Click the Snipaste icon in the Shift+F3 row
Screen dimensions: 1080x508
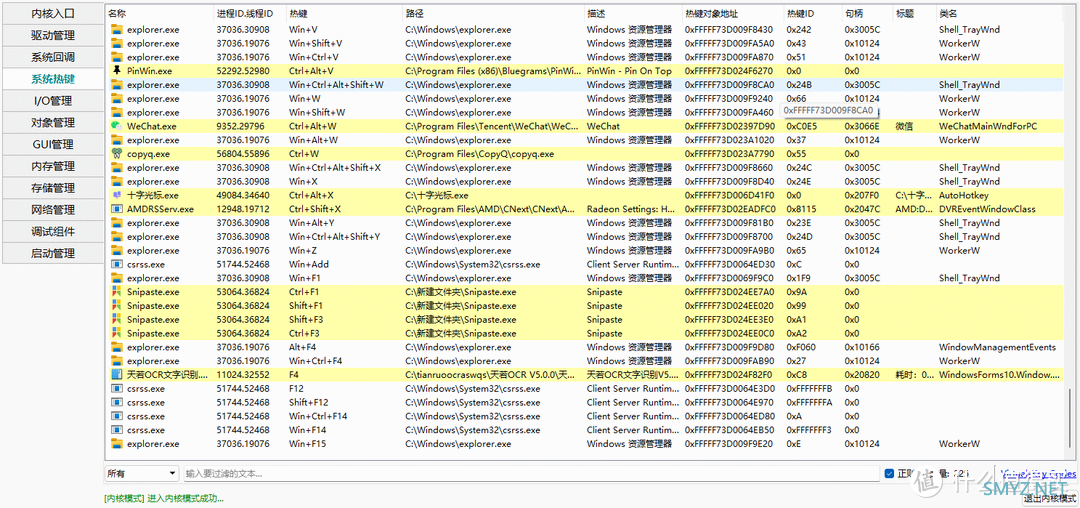[116, 319]
